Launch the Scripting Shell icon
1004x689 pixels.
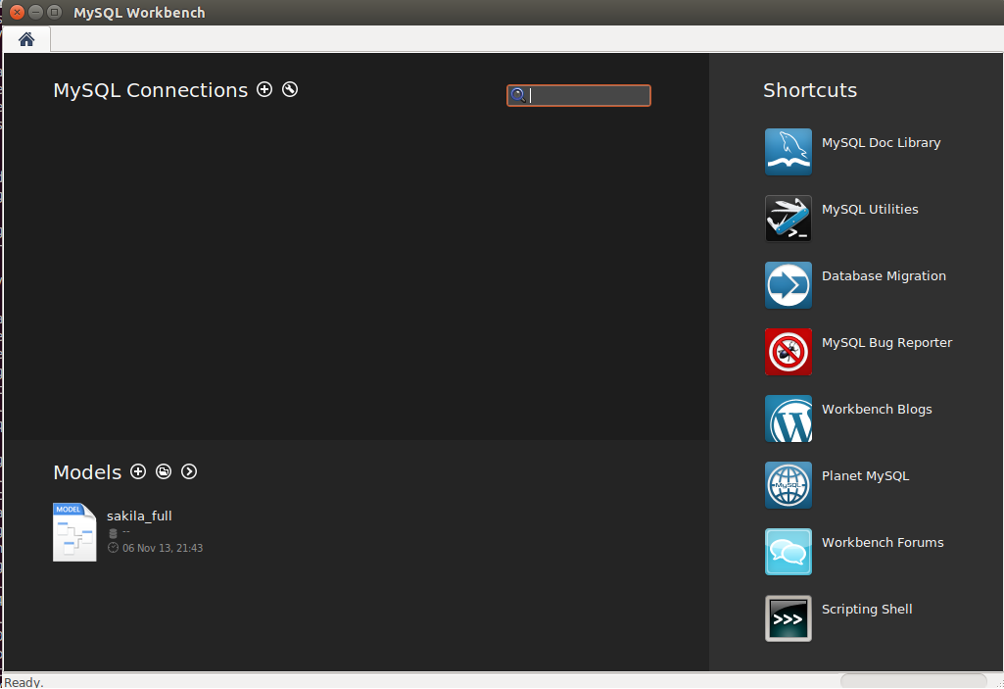(x=788, y=618)
